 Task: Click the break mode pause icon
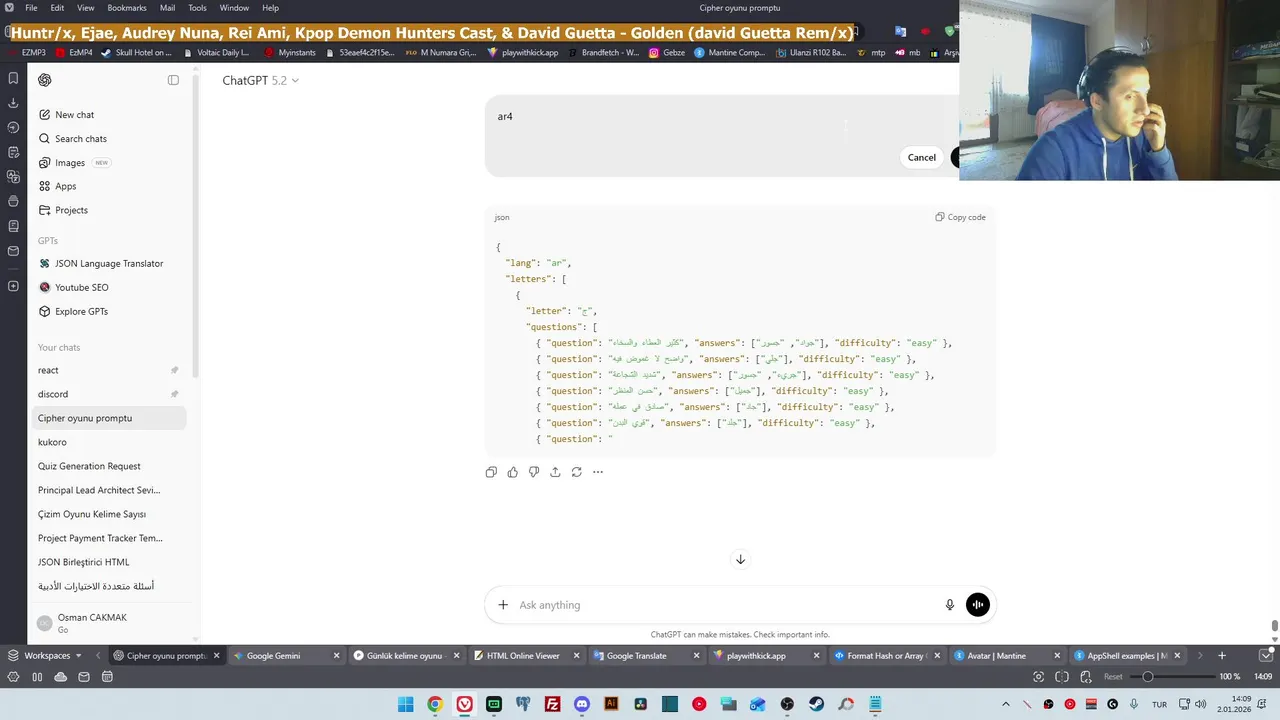[37, 677]
